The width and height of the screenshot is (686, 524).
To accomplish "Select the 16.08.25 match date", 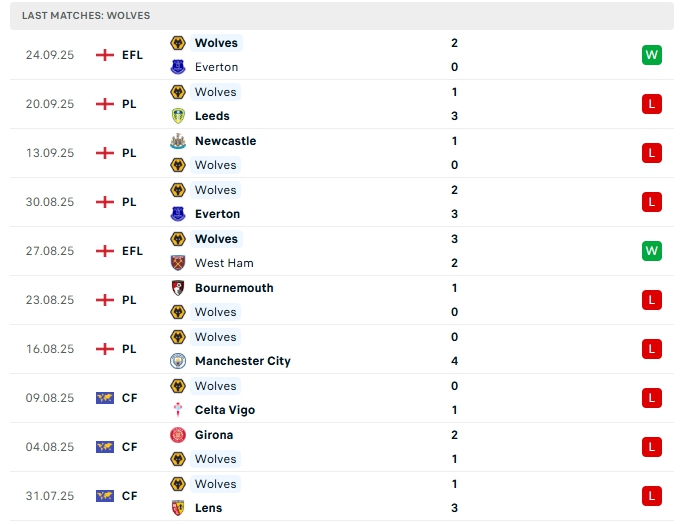I will tap(50, 349).
